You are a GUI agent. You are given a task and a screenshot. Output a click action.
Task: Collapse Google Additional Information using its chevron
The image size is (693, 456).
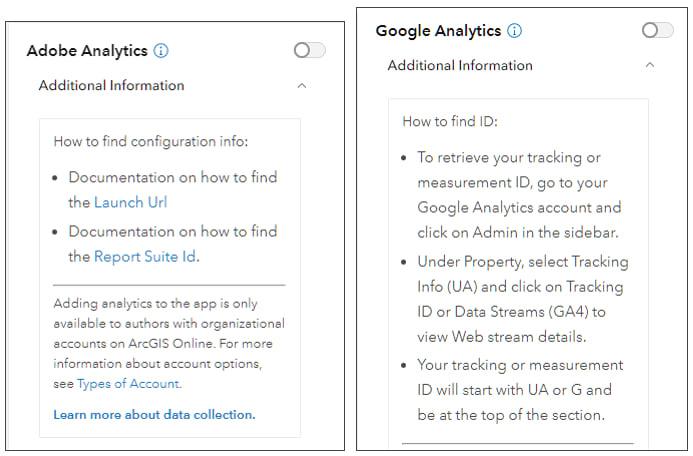click(650, 66)
